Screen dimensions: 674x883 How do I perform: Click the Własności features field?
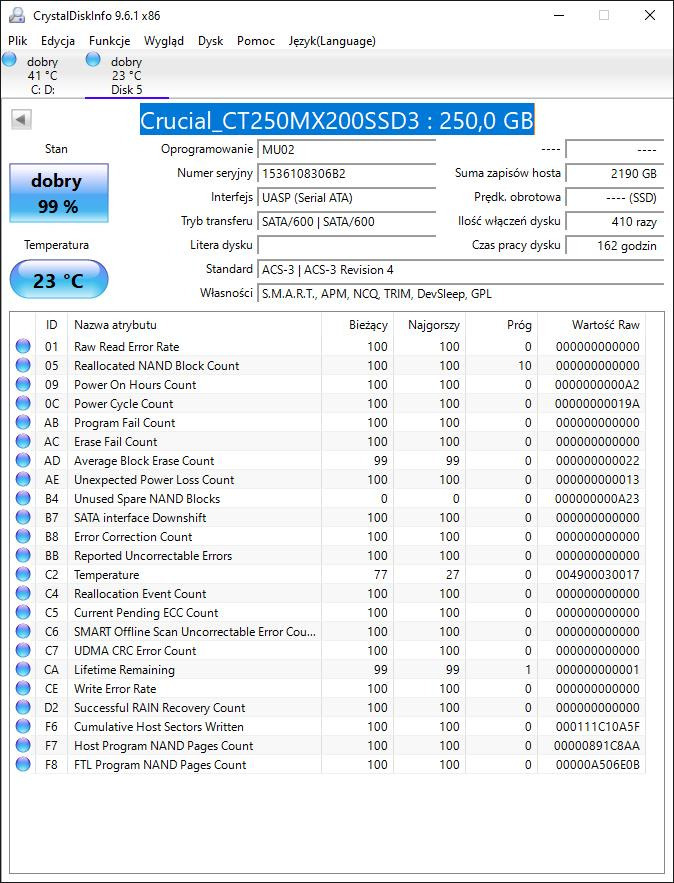point(461,294)
